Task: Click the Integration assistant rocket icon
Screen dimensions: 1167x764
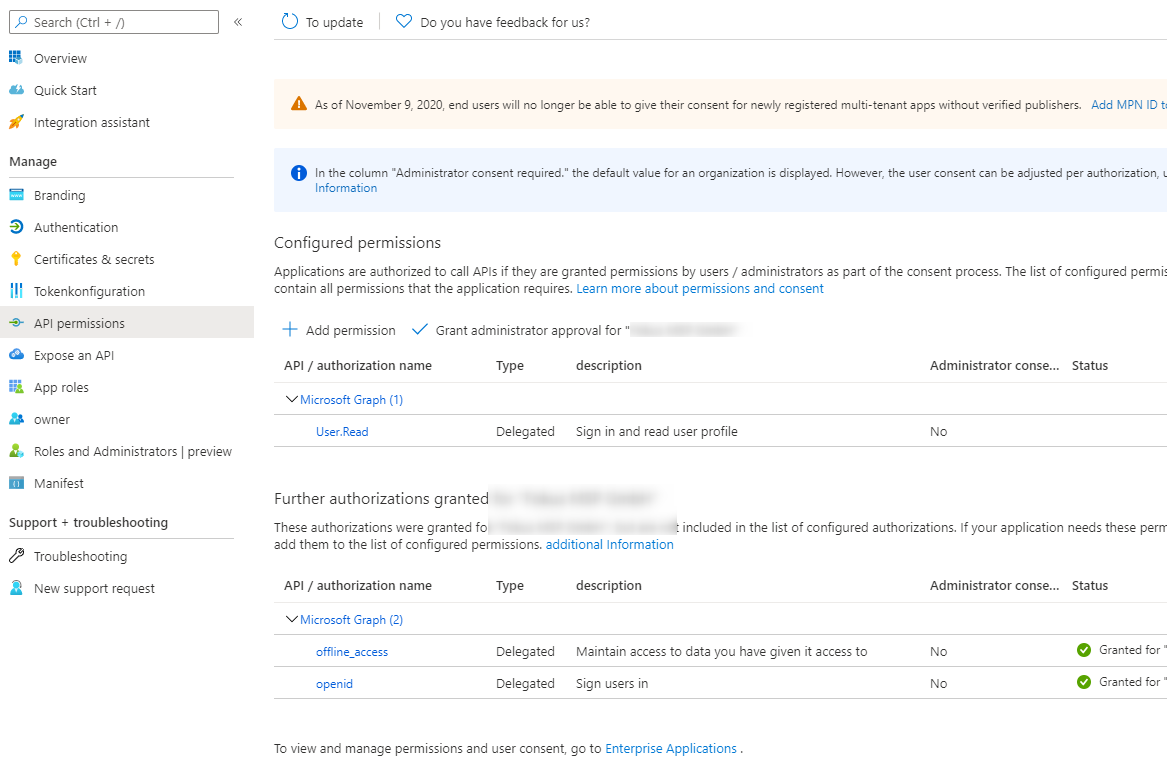Action: tap(16, 122)
